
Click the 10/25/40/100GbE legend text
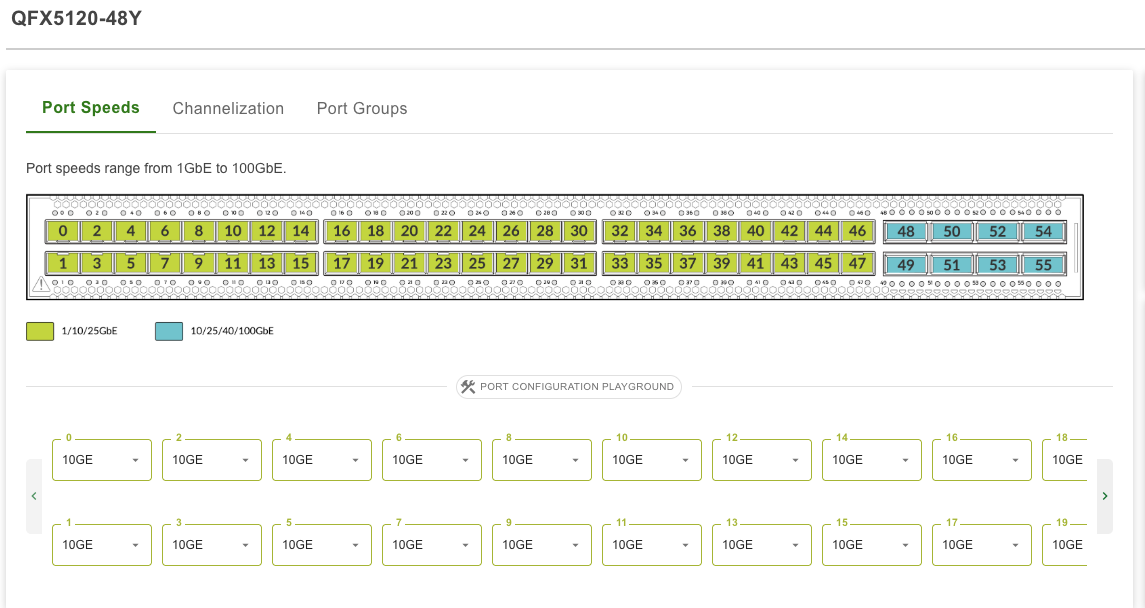(x=232, y=331)
